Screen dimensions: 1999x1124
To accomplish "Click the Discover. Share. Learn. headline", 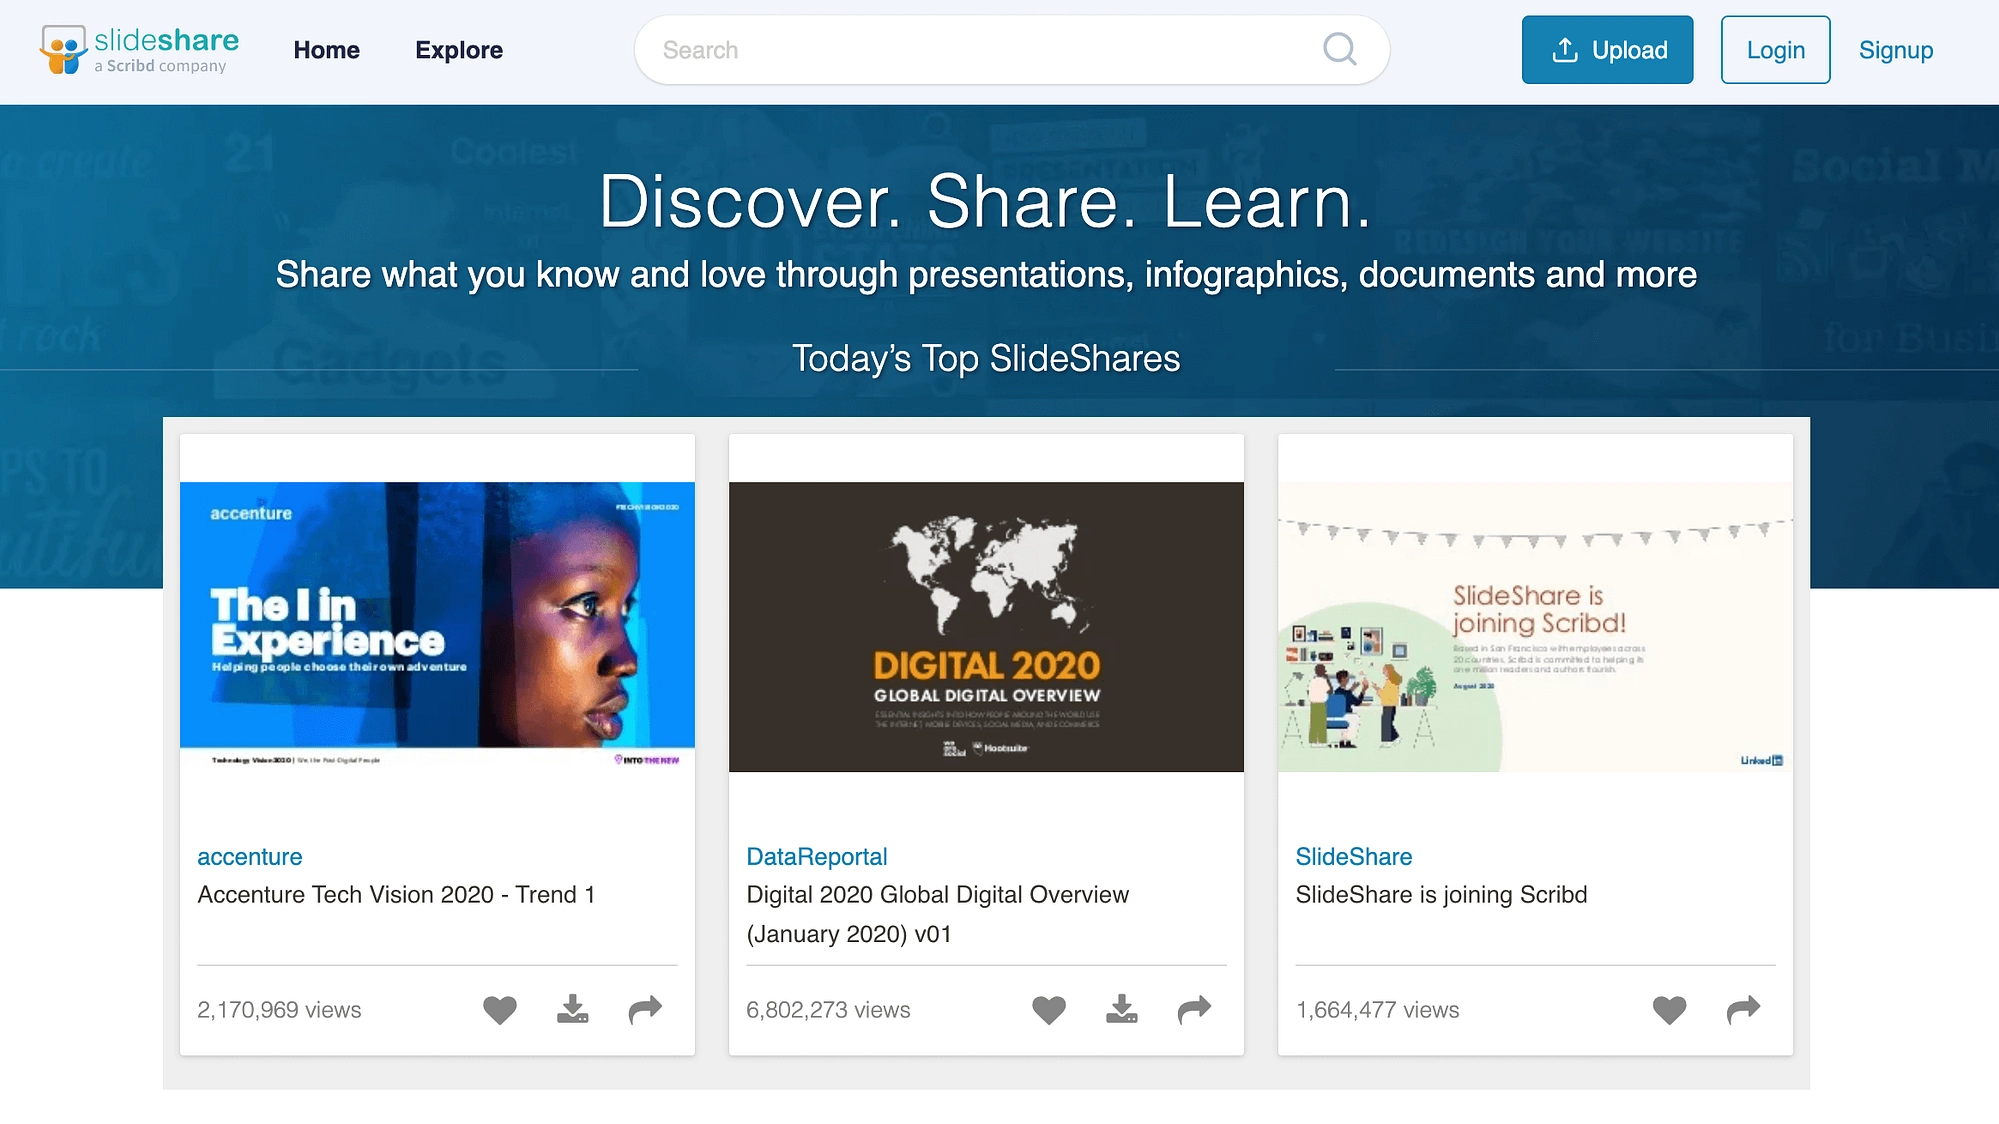I will (985, 202).
